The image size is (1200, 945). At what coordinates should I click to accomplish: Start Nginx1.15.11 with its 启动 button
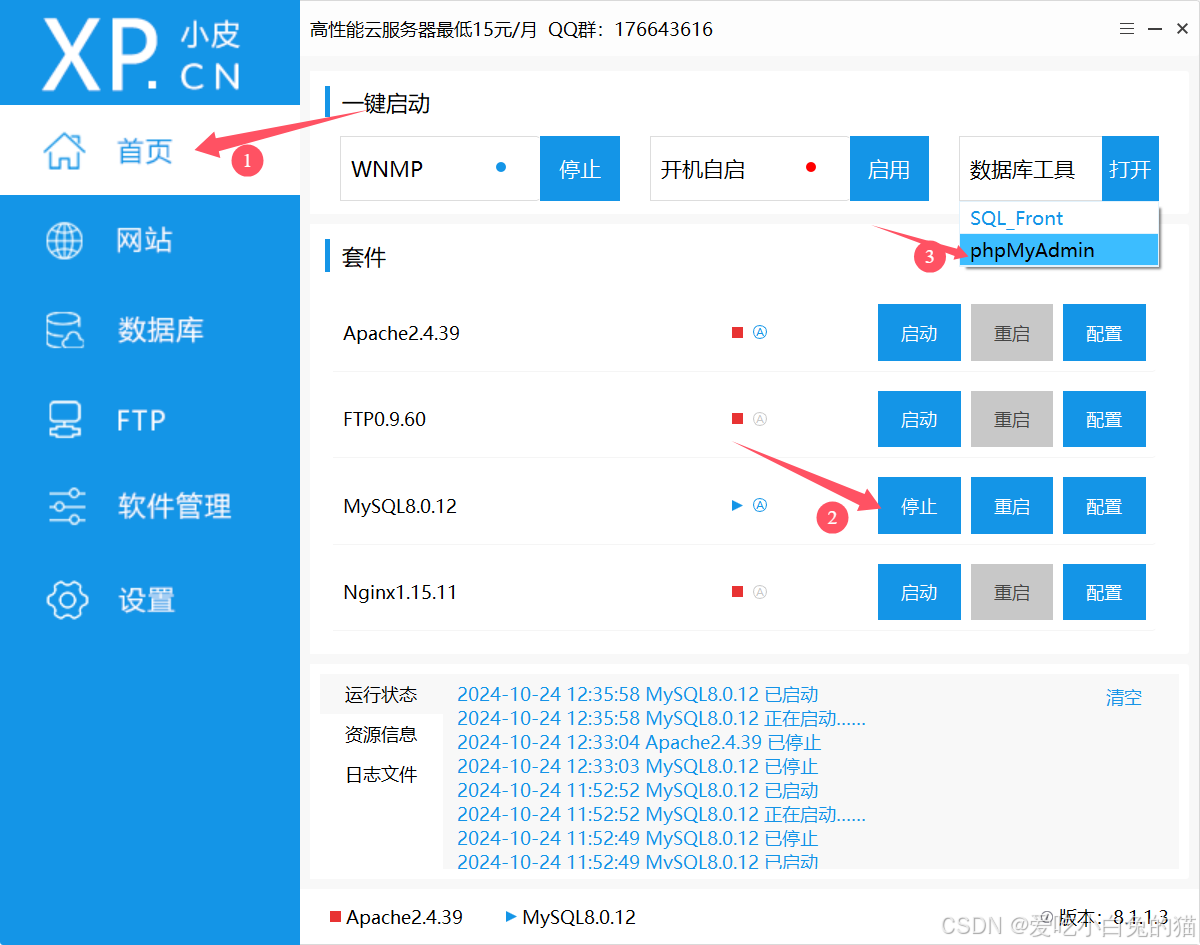click(x=919, y=592)
